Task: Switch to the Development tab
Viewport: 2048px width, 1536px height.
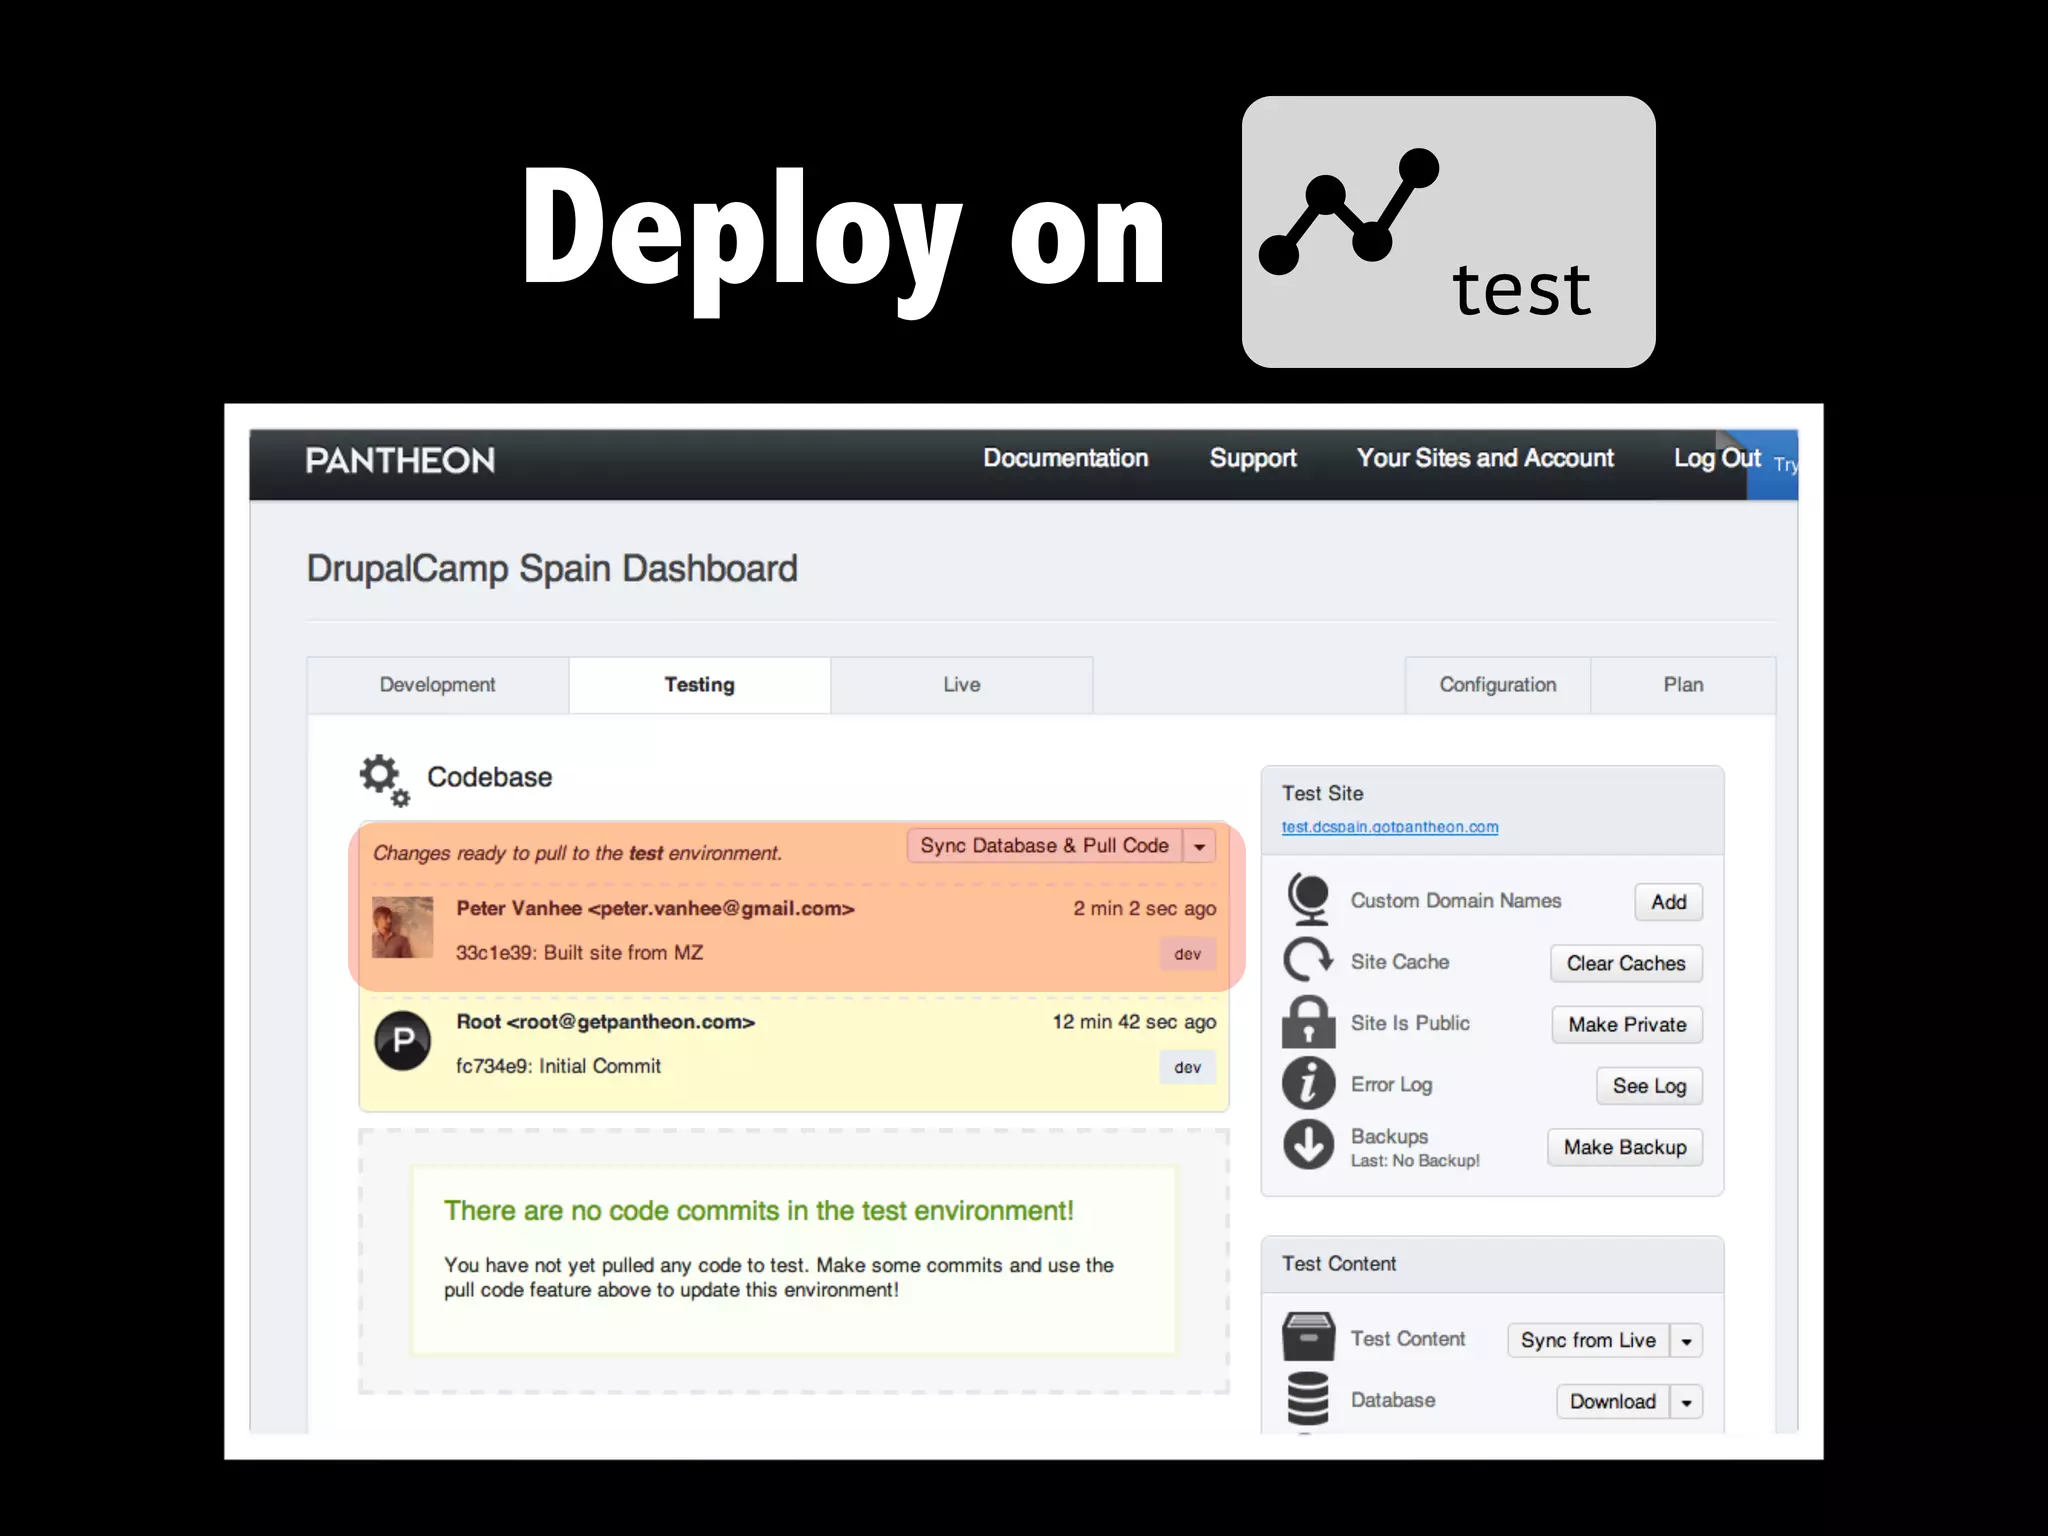Action: pyautogui.click(x=437, y=685)
